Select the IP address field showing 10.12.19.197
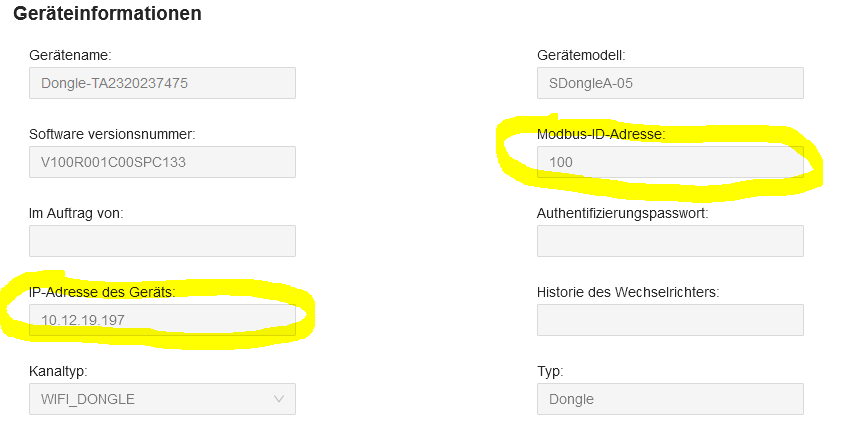848x436 pixels. click(x=162, y=320)
